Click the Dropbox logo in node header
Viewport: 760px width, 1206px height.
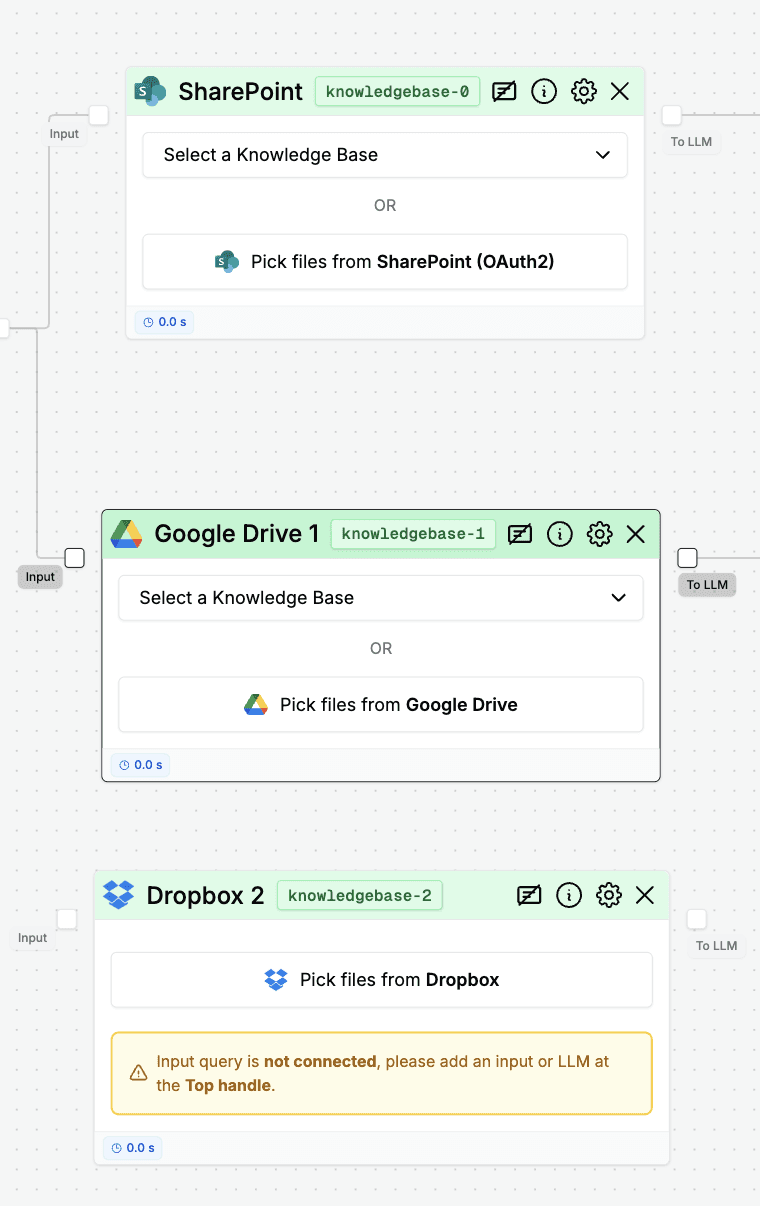tap(119, 895)
